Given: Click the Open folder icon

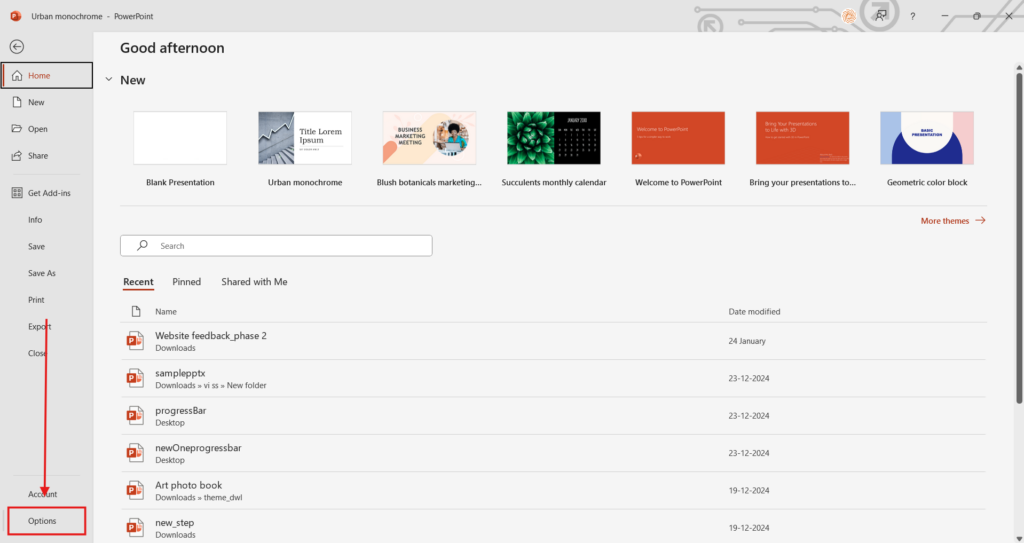Looking at the screenshot, I should point(17,129).
